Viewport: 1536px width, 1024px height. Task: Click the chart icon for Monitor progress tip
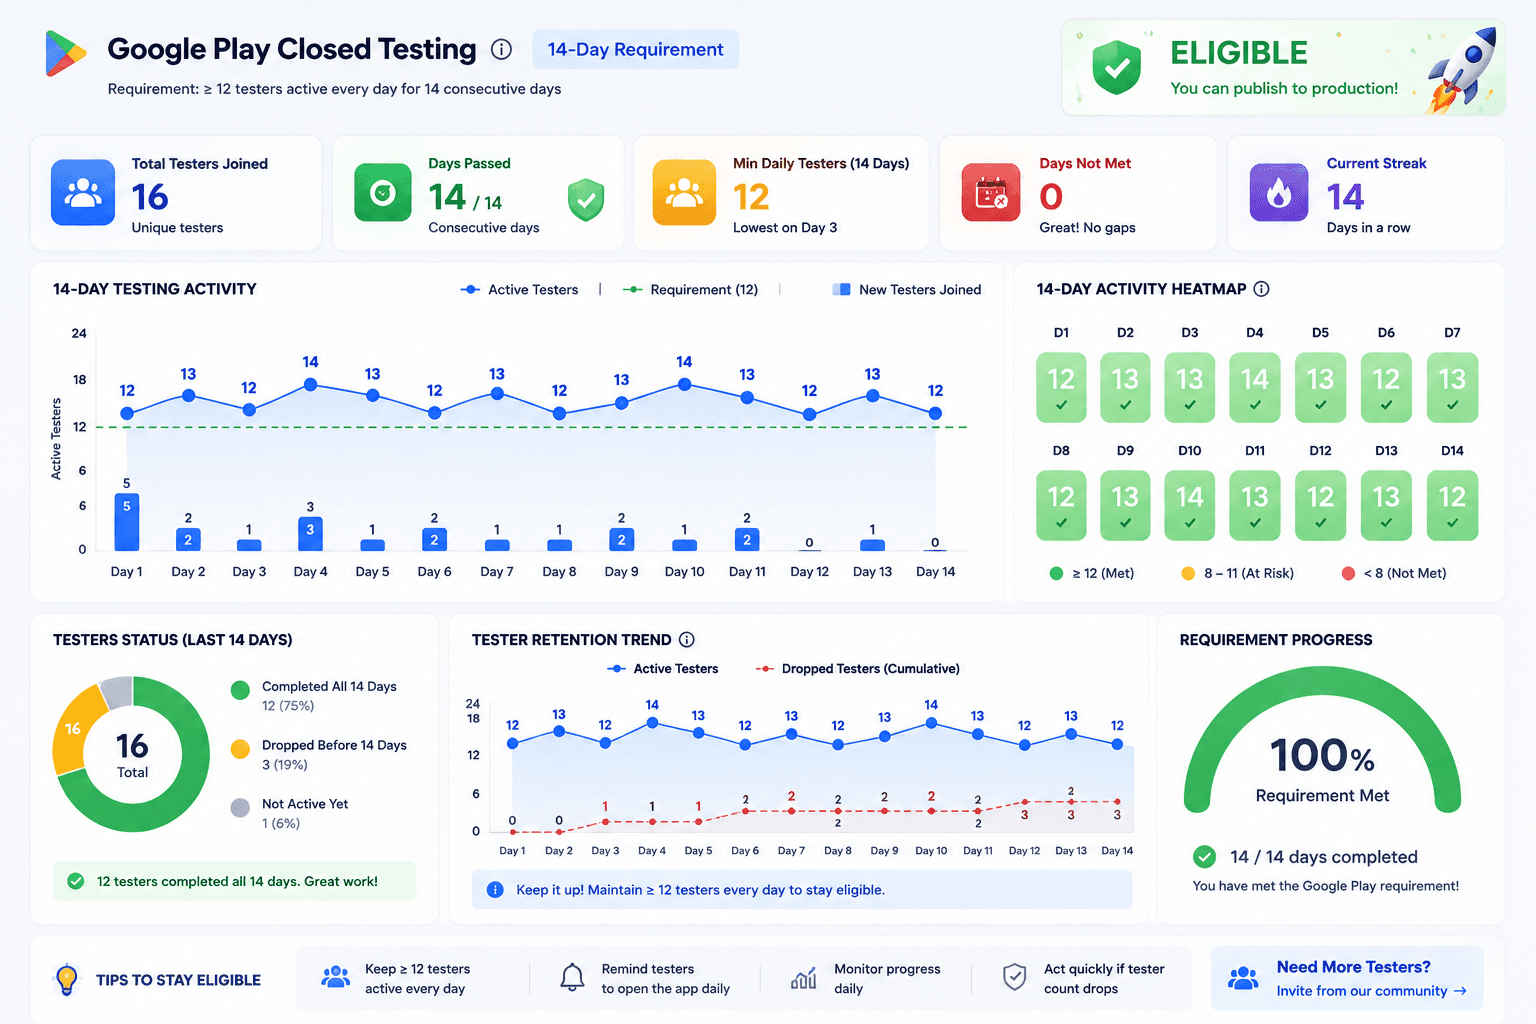click(804, 977)
